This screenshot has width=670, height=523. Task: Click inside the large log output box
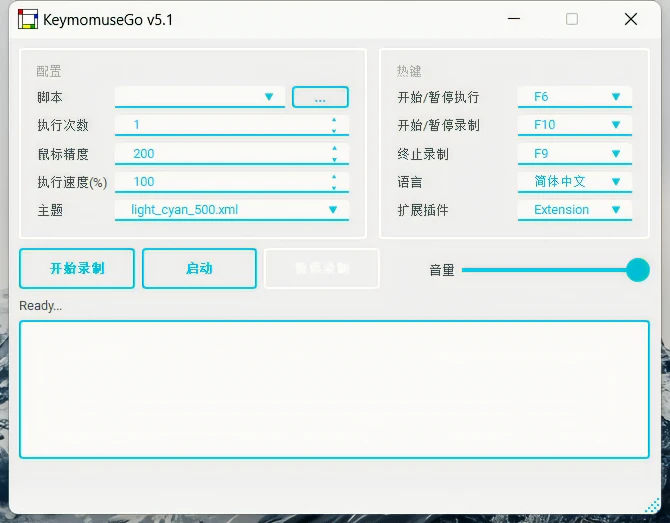tap(335, 389)
